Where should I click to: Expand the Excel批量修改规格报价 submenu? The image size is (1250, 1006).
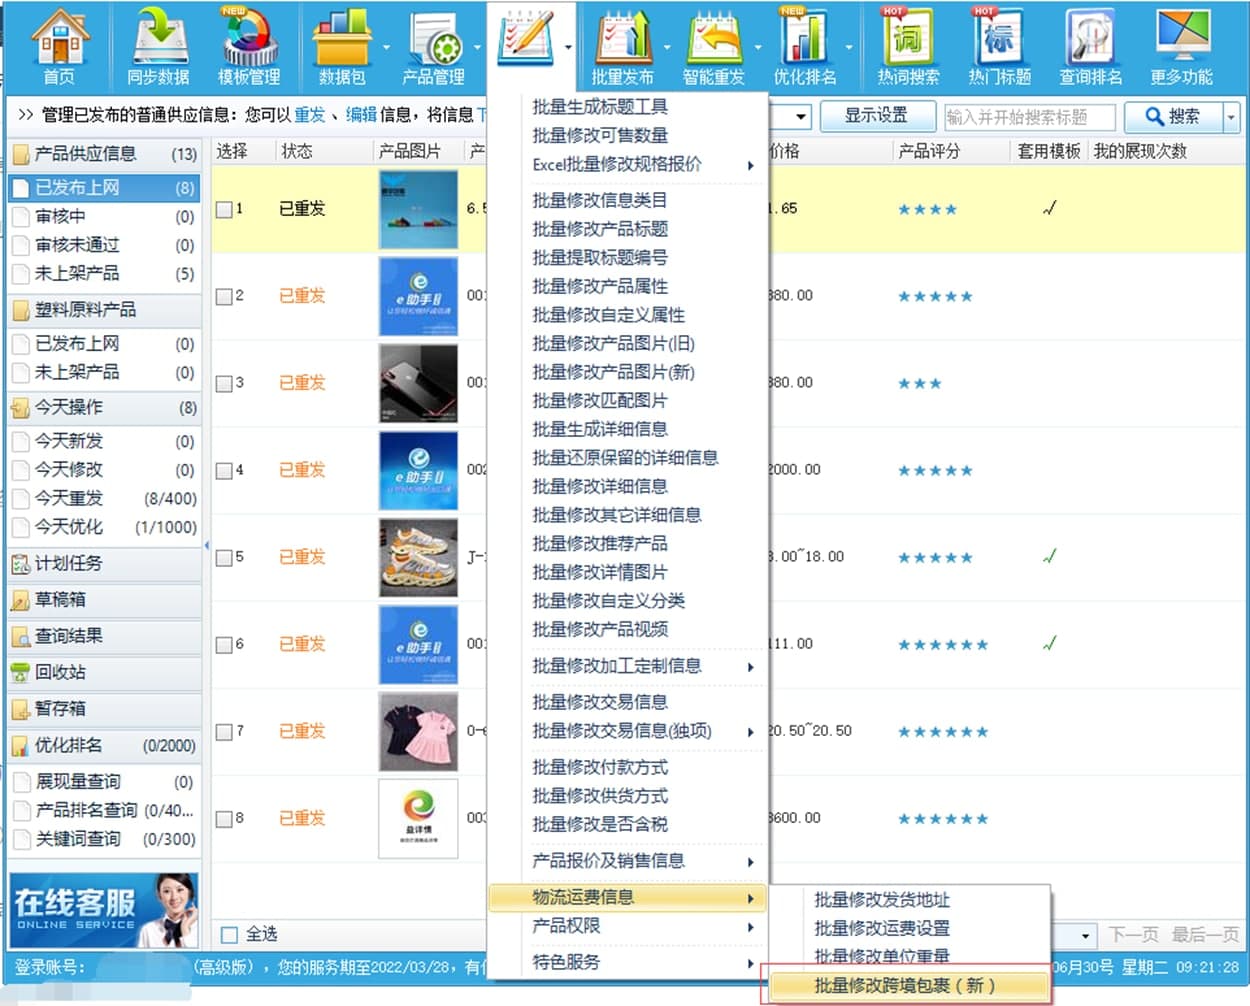pos(642,164)
